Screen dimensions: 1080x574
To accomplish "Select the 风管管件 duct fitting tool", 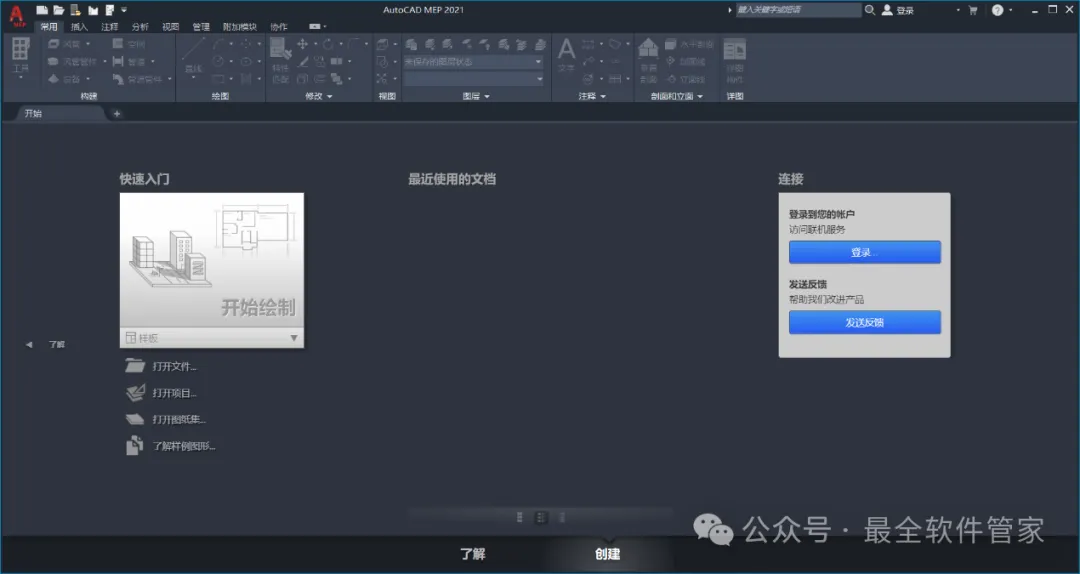I will pyautogui.click(x=74, y=62).
